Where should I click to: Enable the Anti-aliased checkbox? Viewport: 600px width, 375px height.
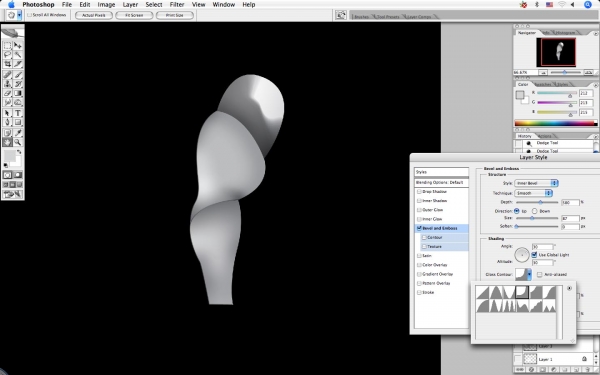point(540,274)
